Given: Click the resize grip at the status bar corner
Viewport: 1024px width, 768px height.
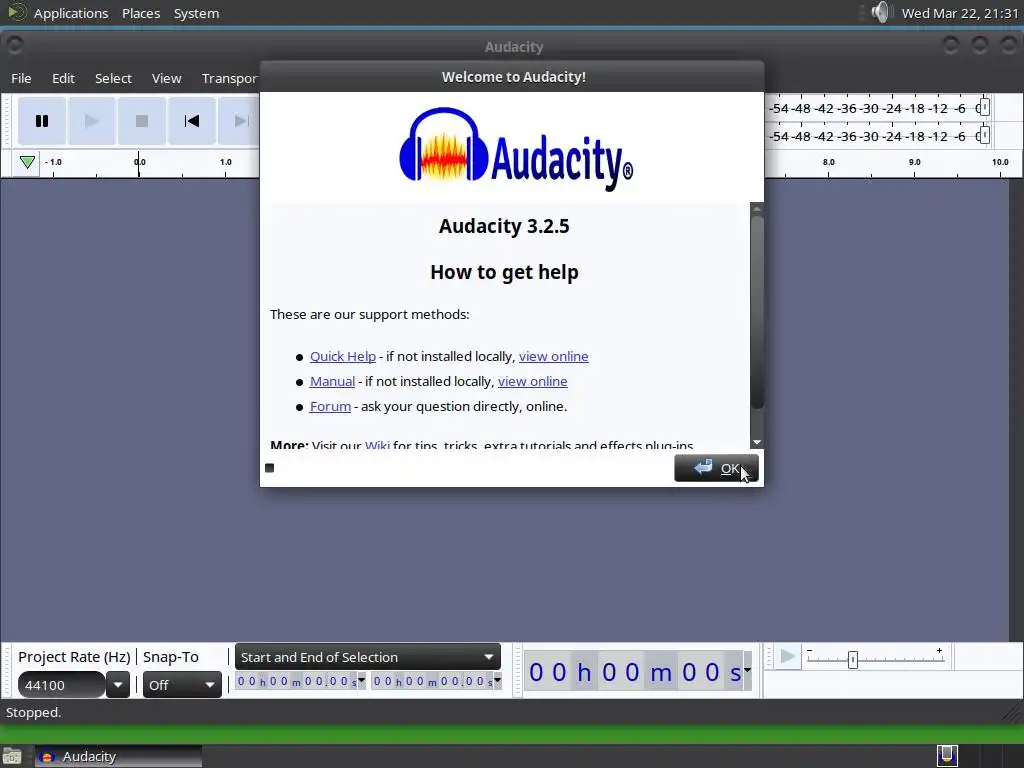Looking at the screenshot, I should point(1012,714).
